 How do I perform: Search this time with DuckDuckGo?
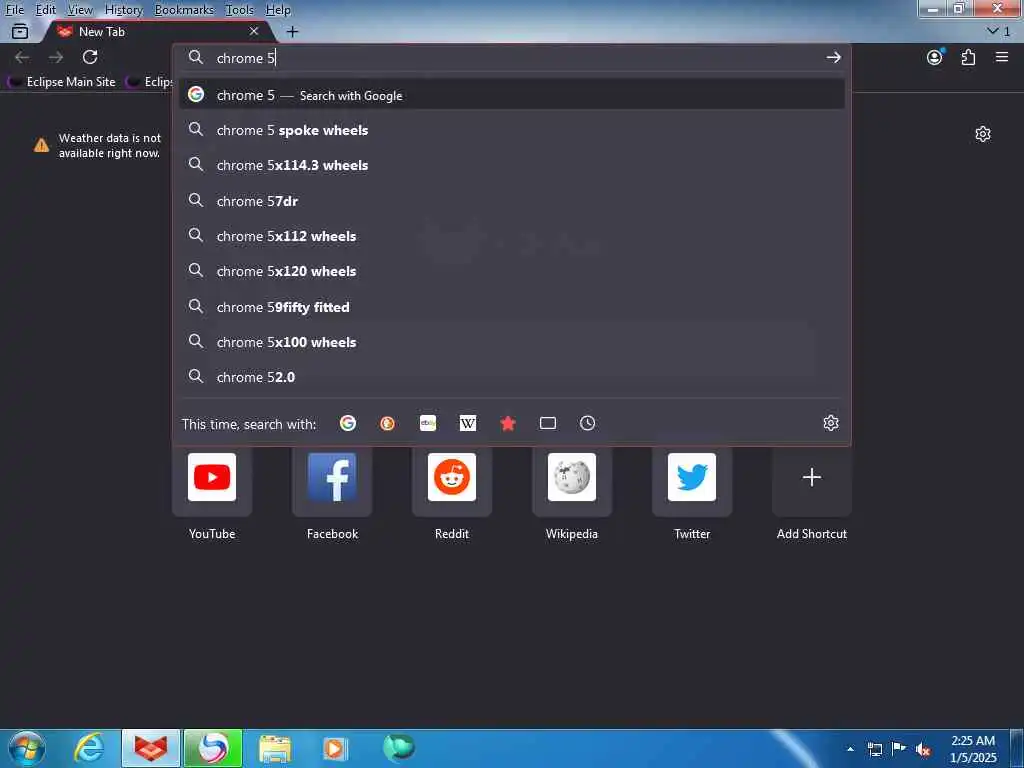[387, 423]
